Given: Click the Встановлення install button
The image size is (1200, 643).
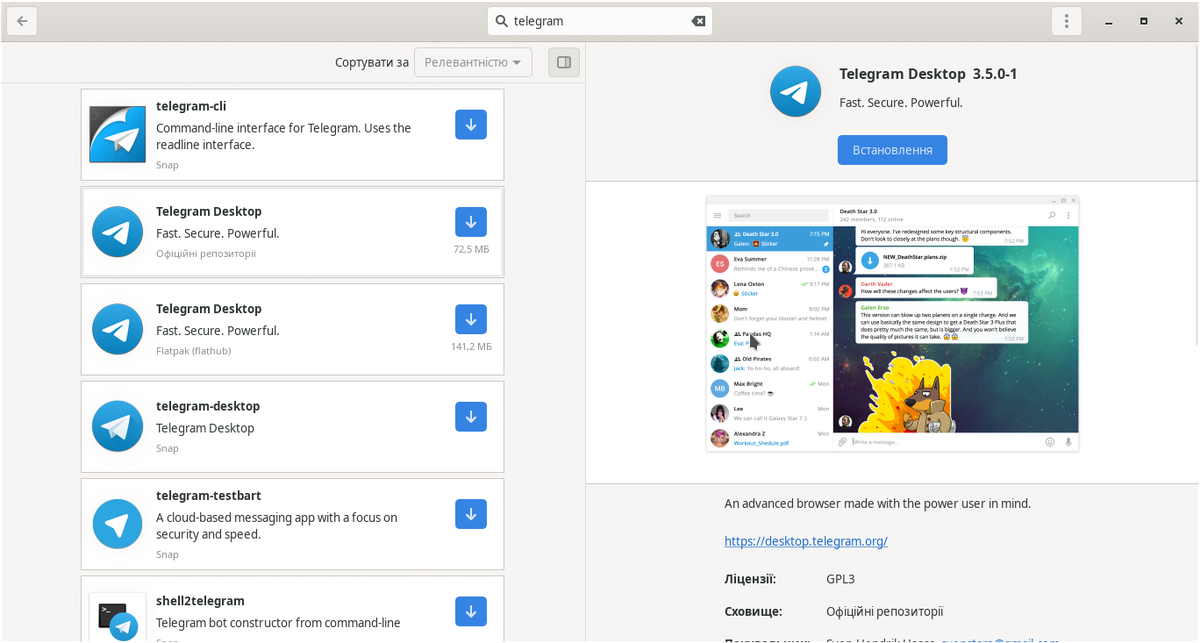Looking at the screenshot, I should [x=892, y=150].
